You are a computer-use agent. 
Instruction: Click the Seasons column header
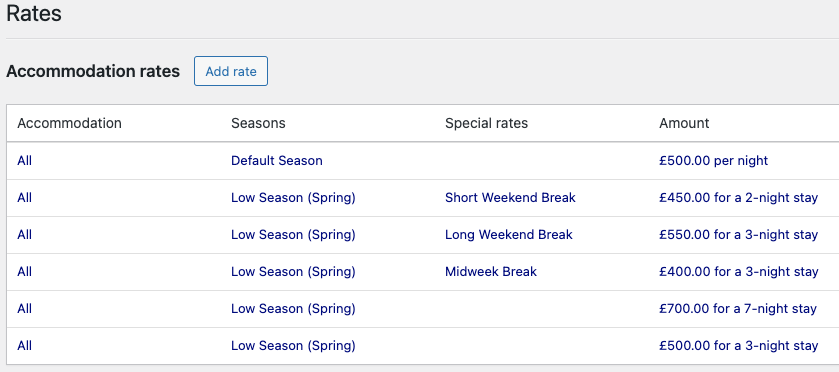(258, 123)
